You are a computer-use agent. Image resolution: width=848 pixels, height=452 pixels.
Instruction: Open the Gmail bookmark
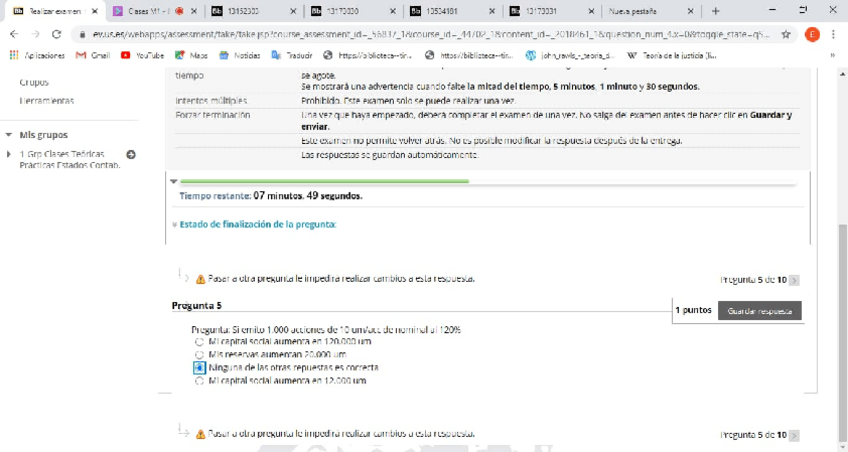pos(93,55)
